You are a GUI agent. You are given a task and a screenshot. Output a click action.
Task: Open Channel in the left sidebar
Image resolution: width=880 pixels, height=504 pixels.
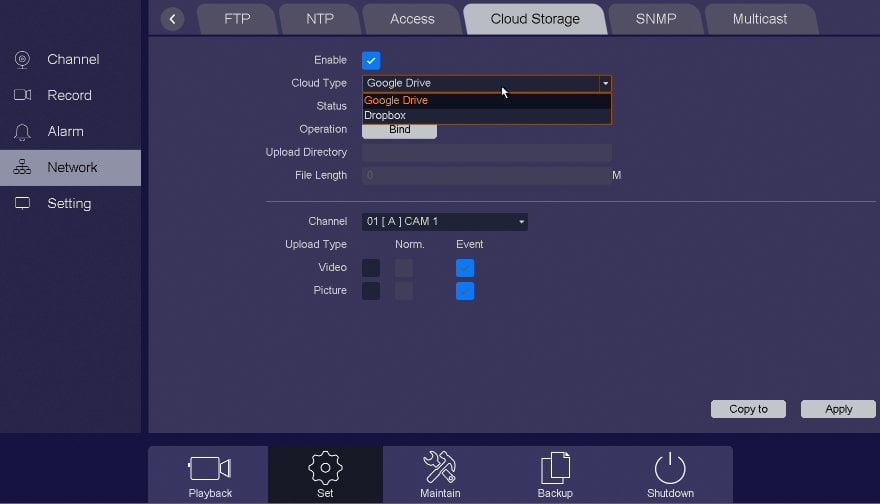coord(72,60)
